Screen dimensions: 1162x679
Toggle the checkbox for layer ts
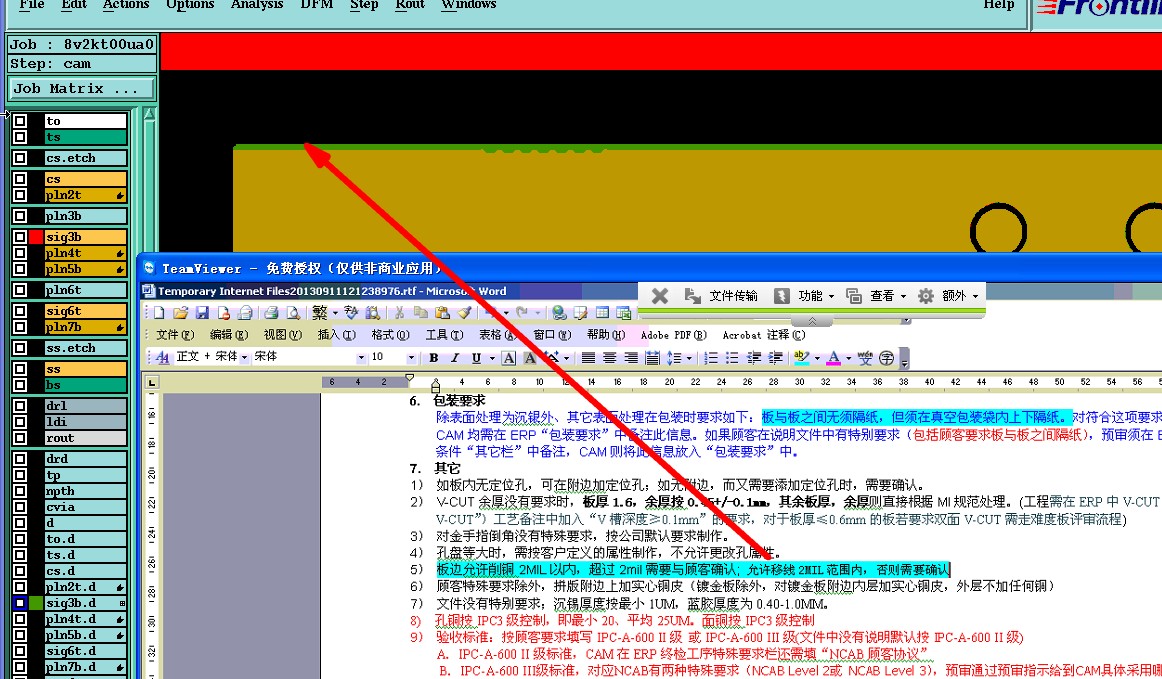[20, 137]
